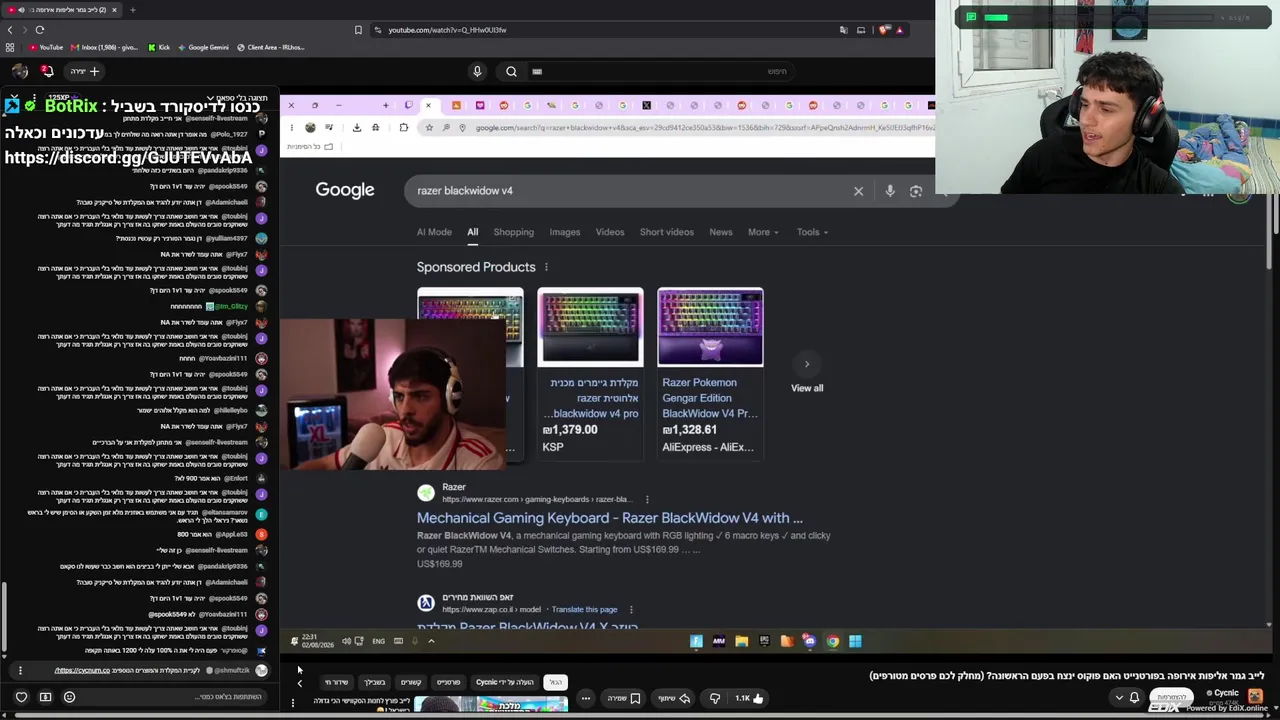Search with voice on YouTube
Image resolution: width=1280 pixels, height=720 pixels.
(477, 71)
